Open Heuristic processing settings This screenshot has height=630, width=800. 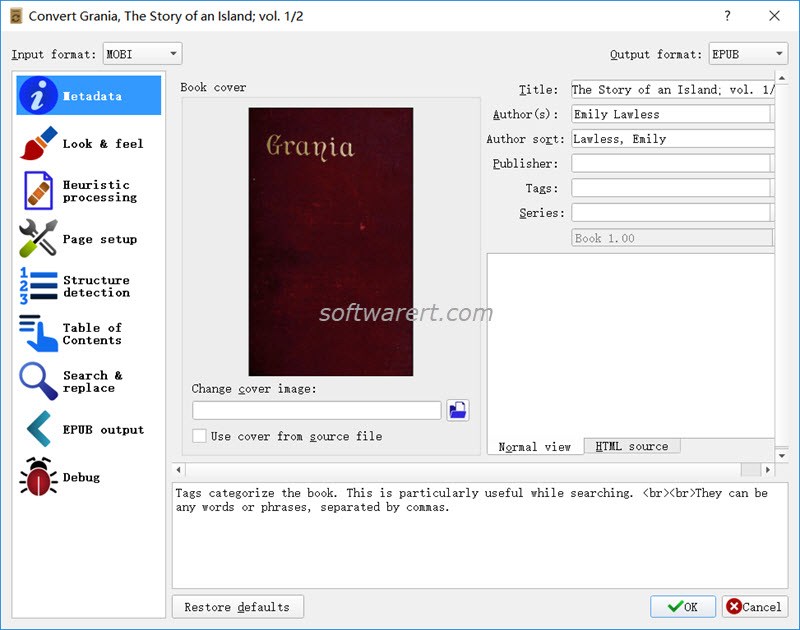(88, 190)
